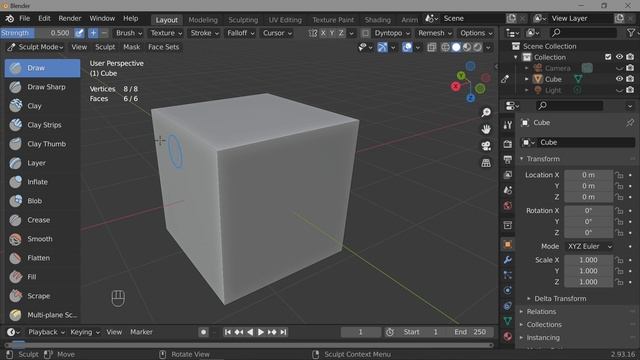
Task: Click the current frame number field
Action: 360,332
